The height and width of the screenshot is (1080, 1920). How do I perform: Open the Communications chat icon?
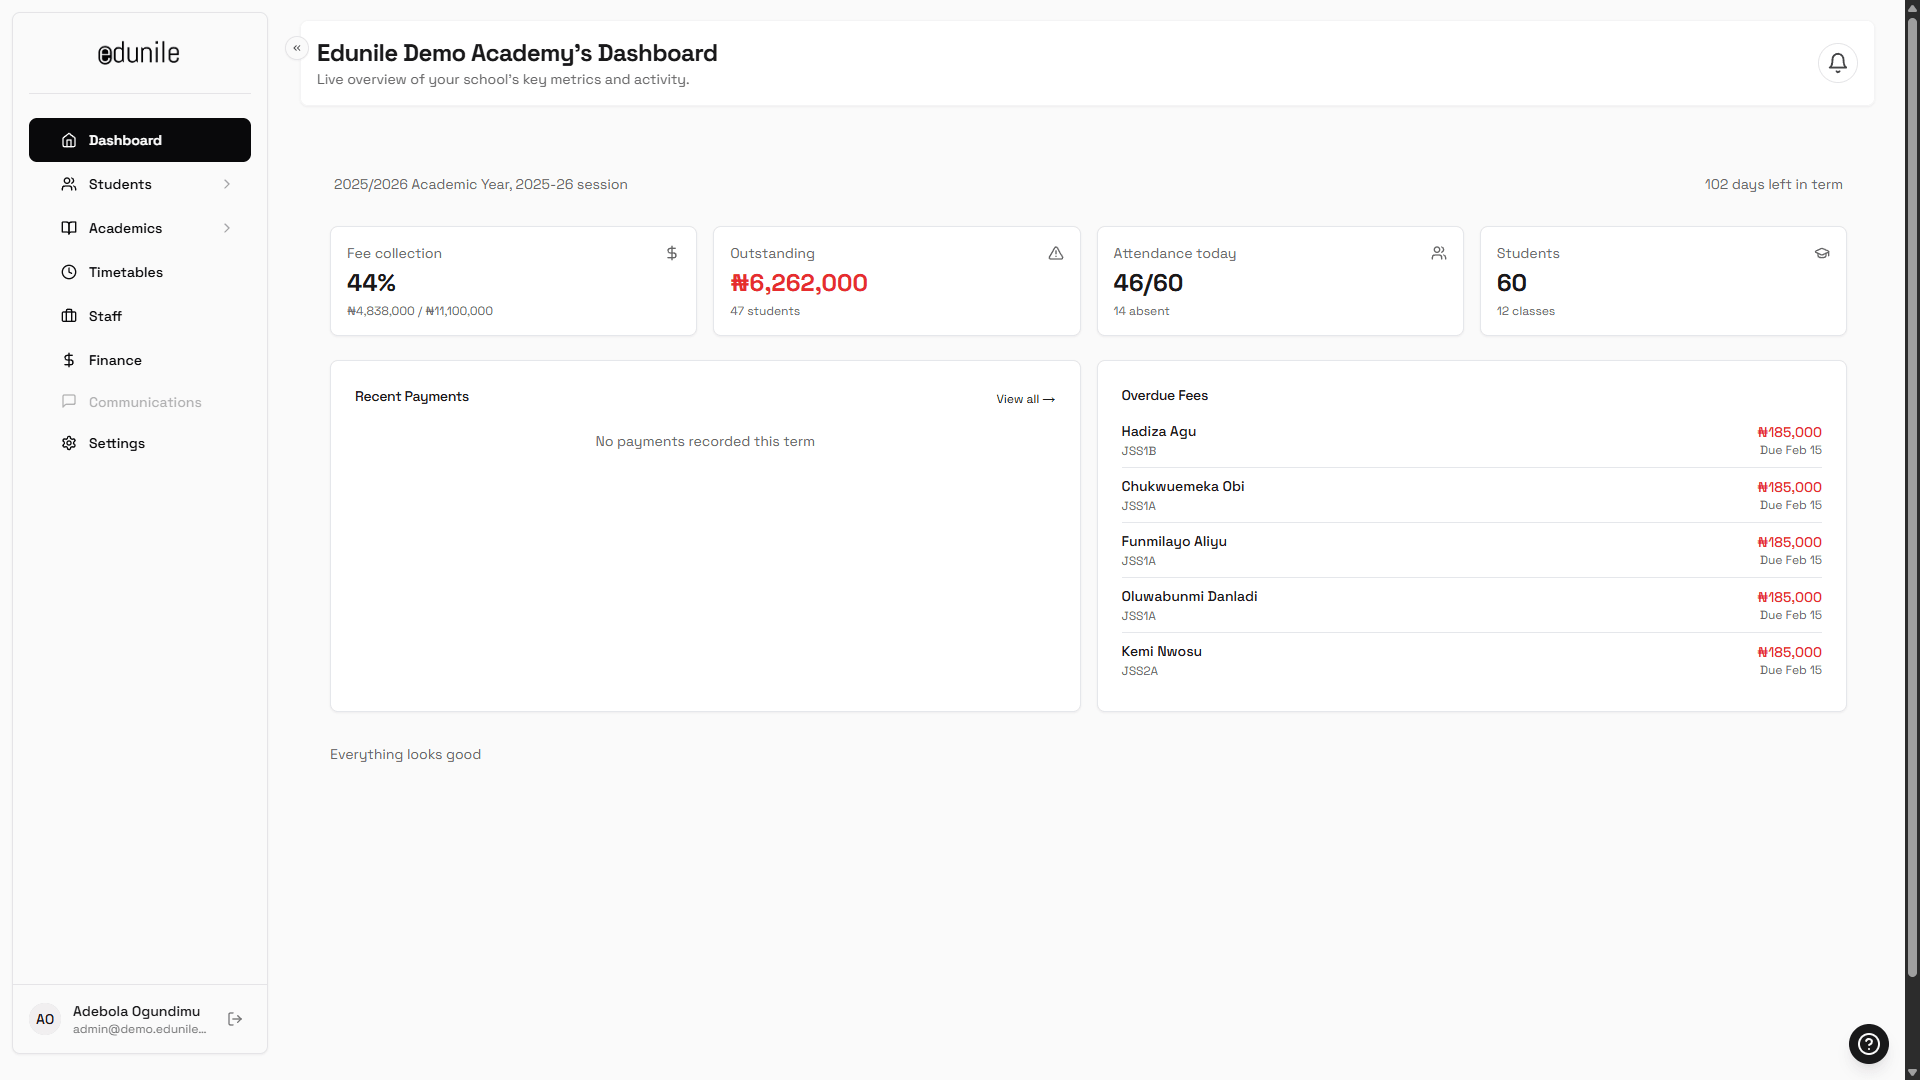click(68, 401)
